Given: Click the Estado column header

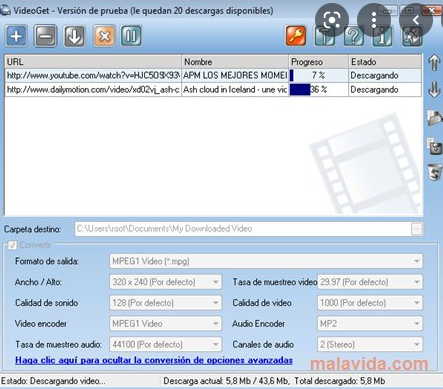Looking at the screenshot, I should click(x=385, y=62).
